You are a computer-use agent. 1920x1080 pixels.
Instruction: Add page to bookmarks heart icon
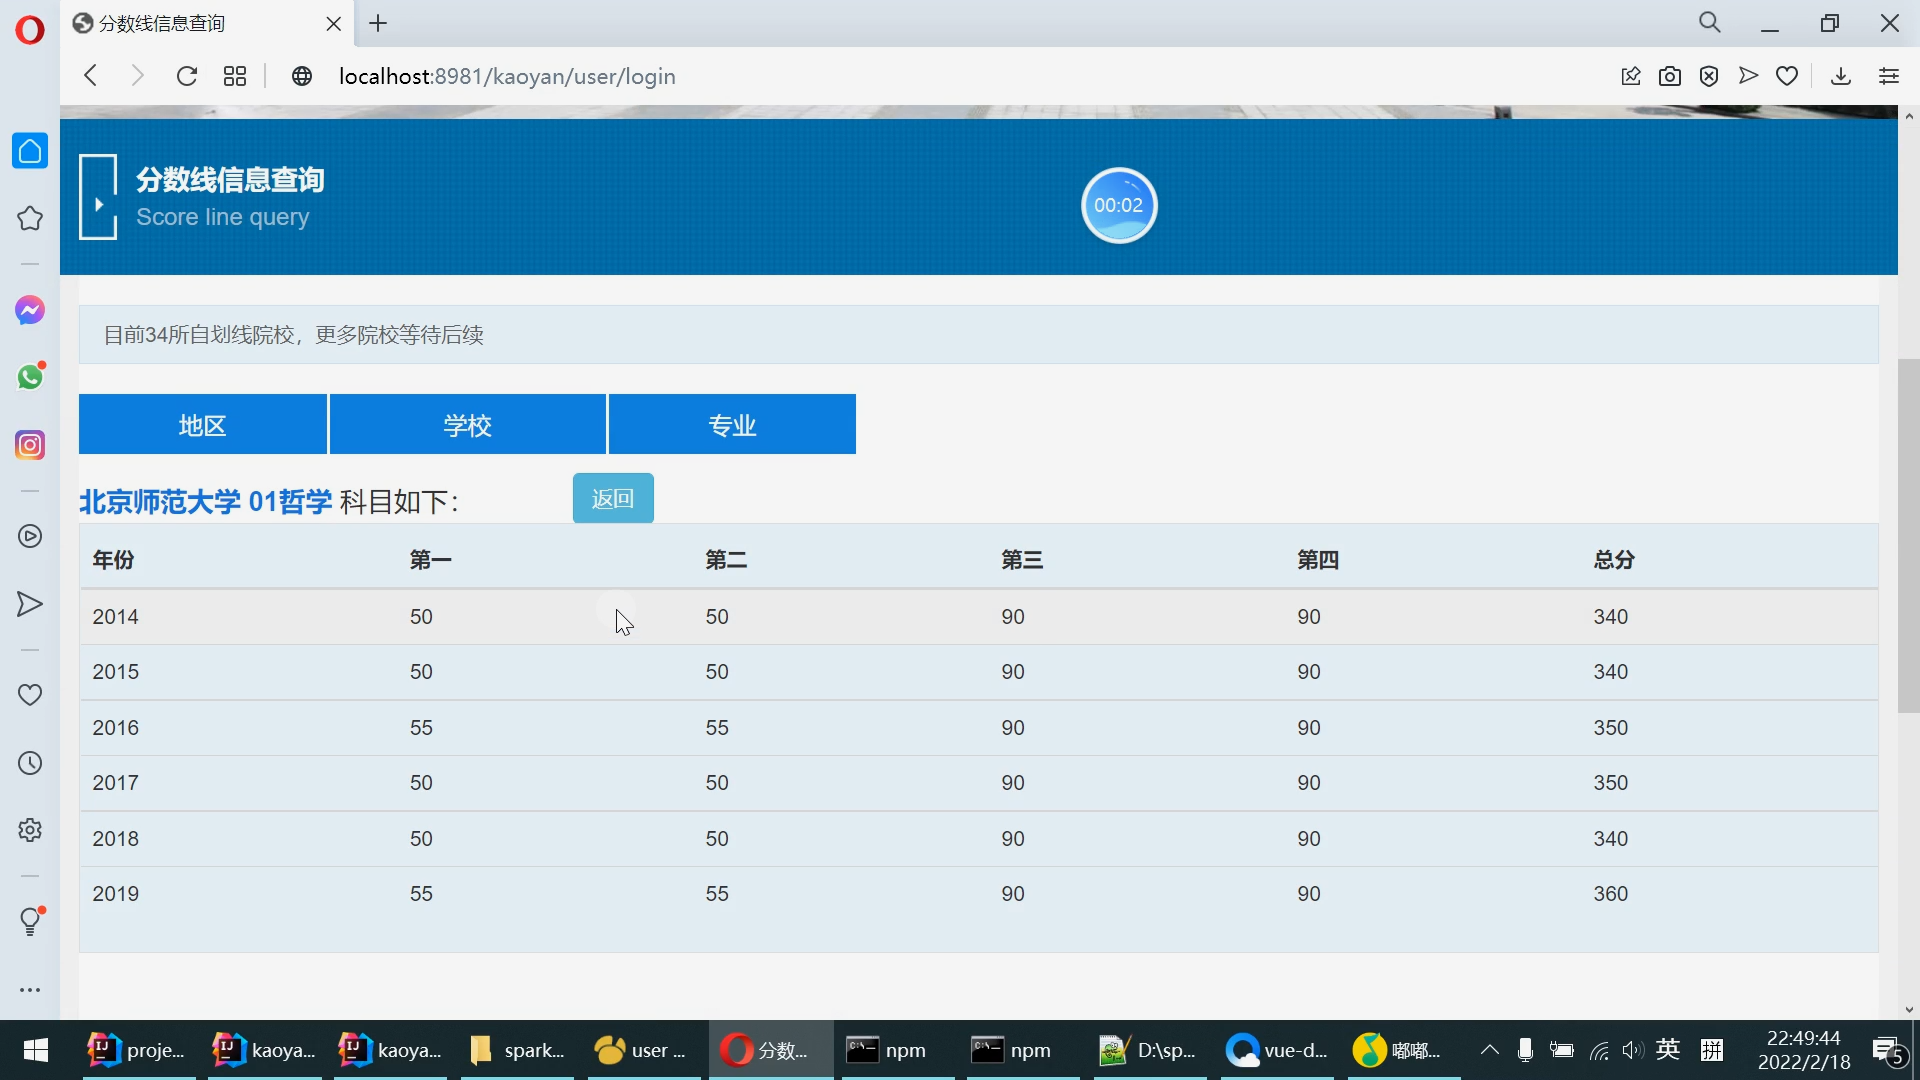point(1787,76)
